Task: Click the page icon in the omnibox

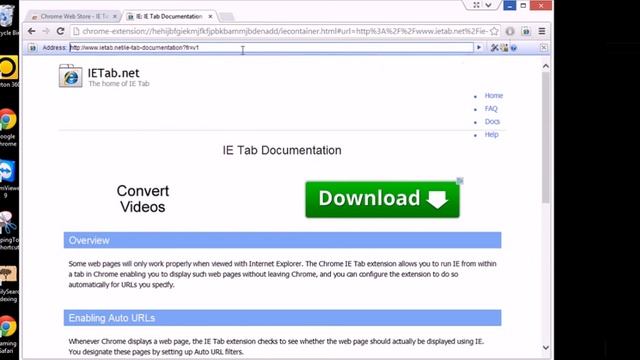Action: click(x=76, y=31)
